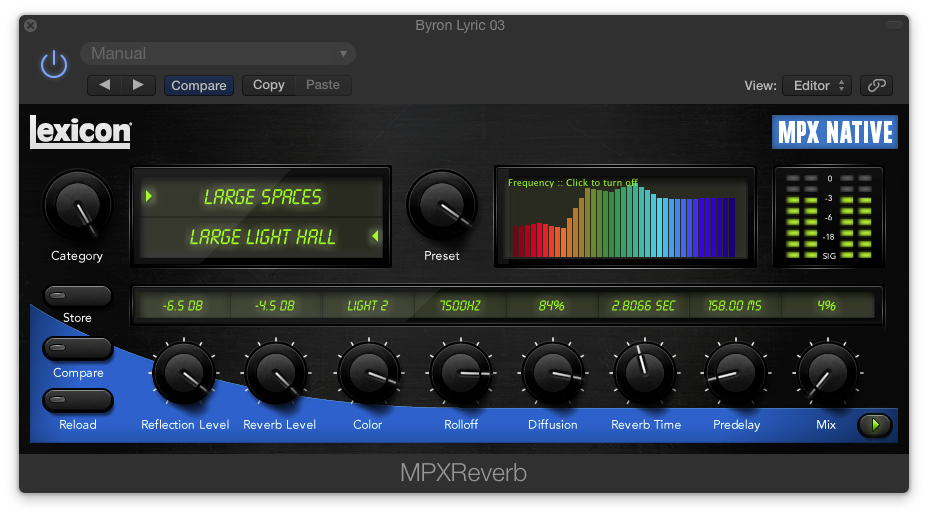Toggle the plugin power bypass button
This screenshot has width=928, height=516.
click(x=54, y=64)
